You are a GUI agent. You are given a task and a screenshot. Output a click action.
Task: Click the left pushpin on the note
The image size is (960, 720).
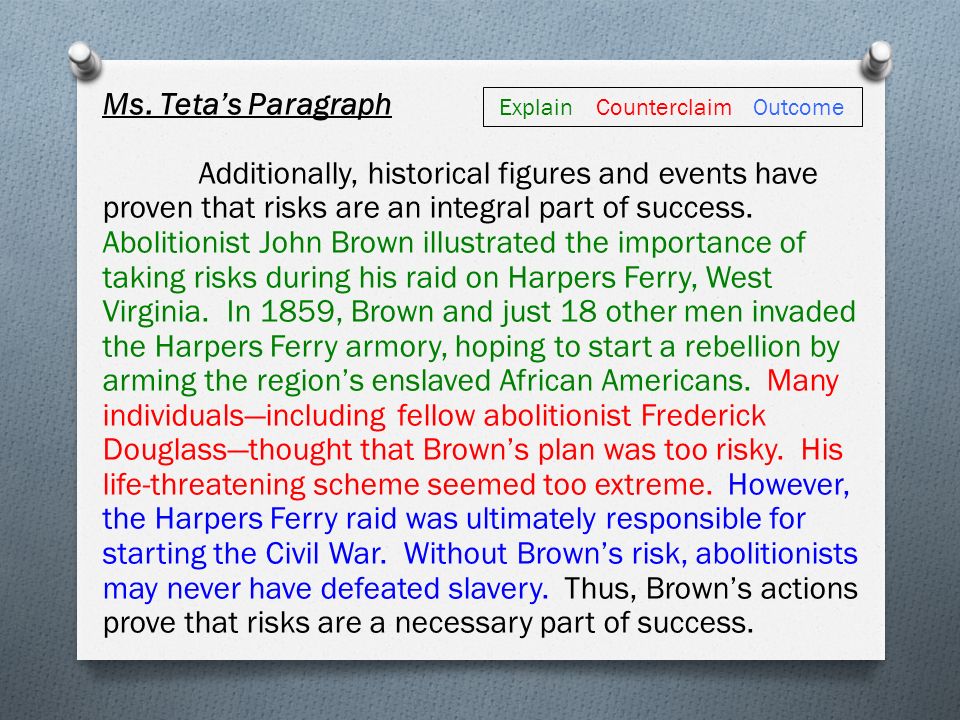pos(84,61)
